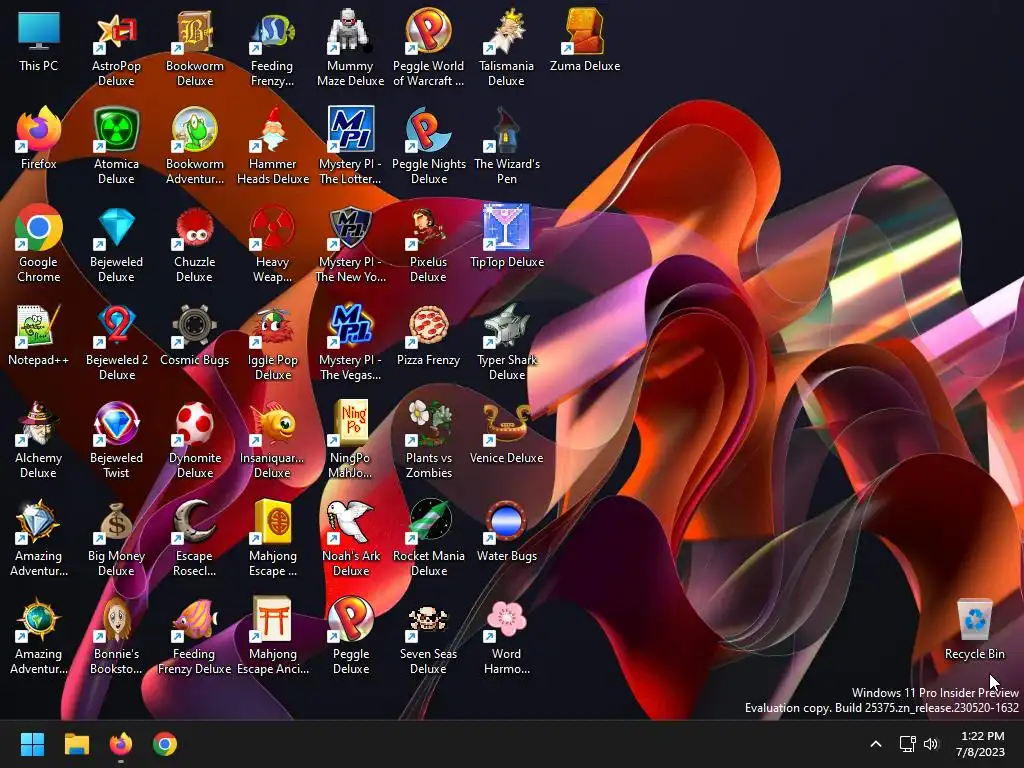Click Bonnie's Bookstore shortcut icon
The width and height of the screenshot is (1024, 768).
tap(116, 619)
